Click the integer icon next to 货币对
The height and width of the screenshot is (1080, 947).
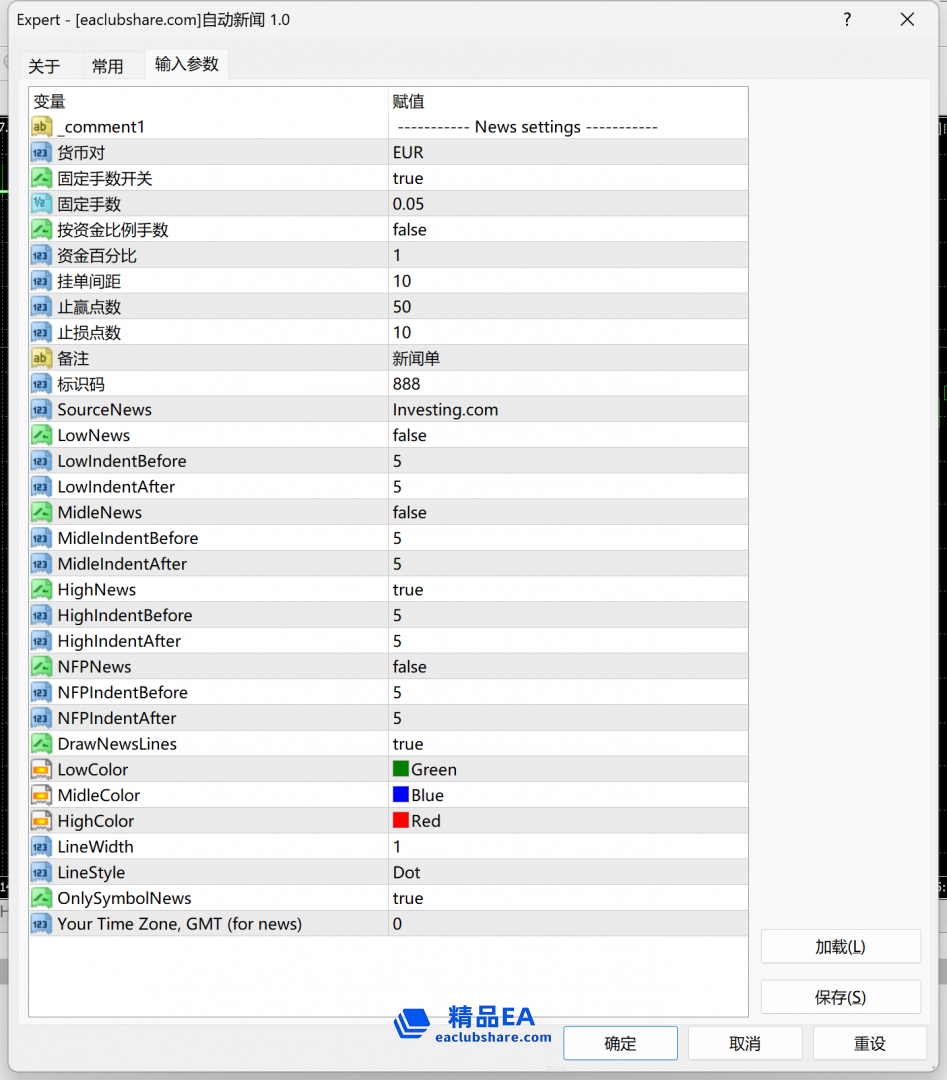pos(41,153)
